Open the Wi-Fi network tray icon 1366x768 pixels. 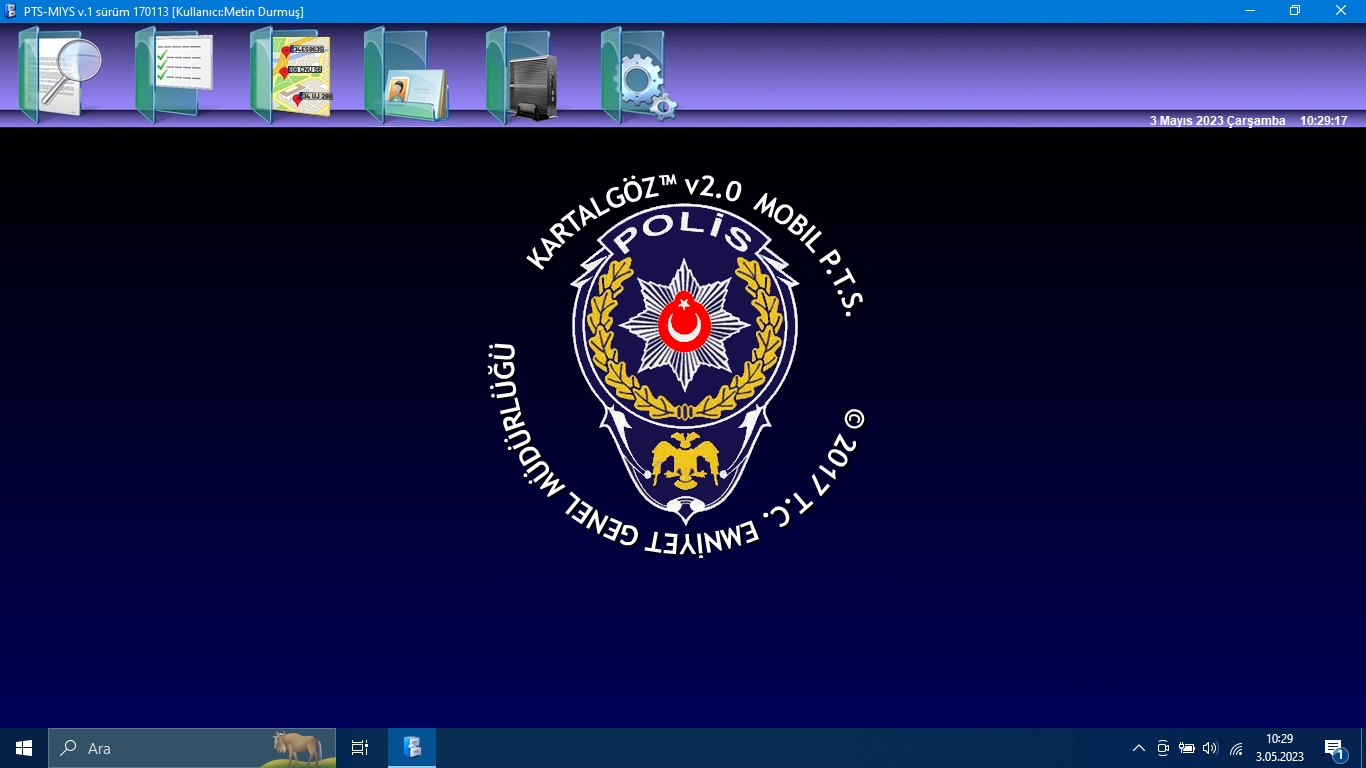(x=1236, y=748)
